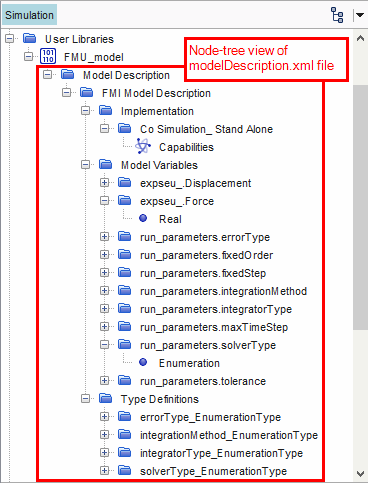The width and height of the screenshot is (368, 483).
Task: Click the Capabilities atom icon
Action: [143, 146]
